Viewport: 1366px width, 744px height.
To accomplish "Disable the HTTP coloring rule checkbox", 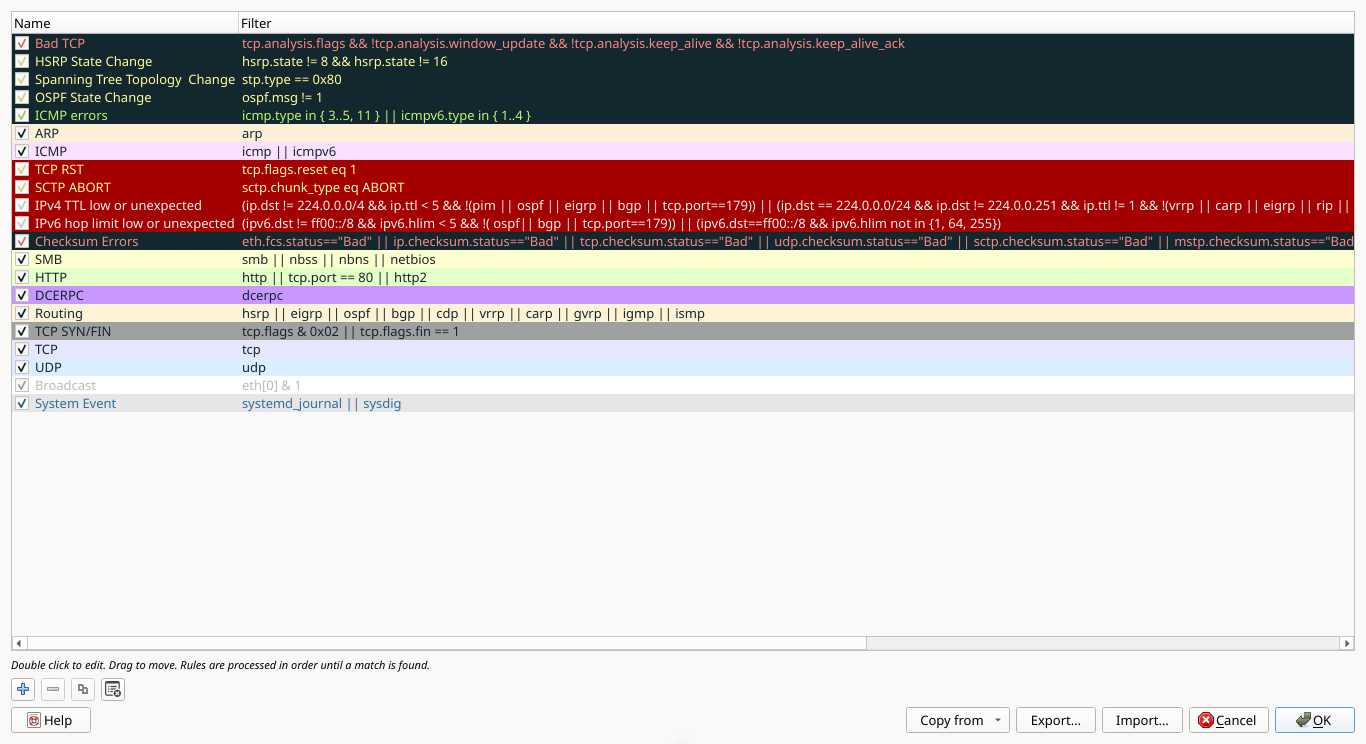I will 22,278.
